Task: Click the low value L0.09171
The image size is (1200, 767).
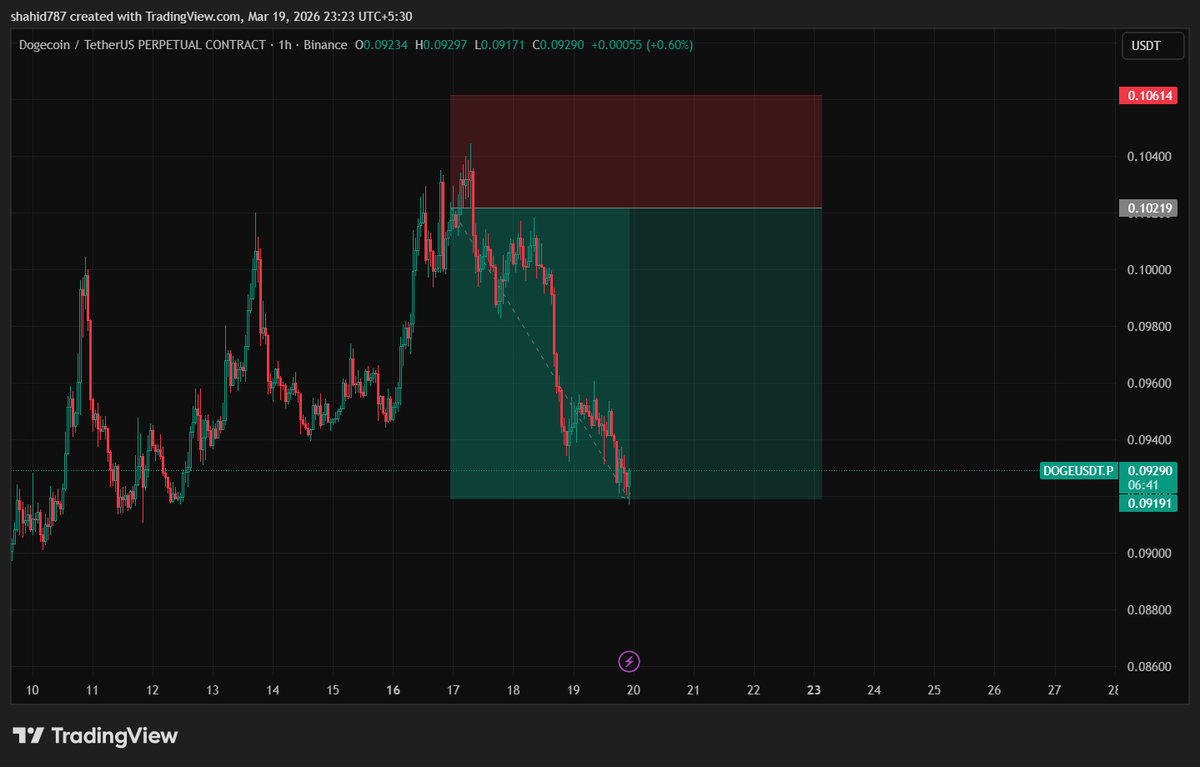Action: point(502,45)
